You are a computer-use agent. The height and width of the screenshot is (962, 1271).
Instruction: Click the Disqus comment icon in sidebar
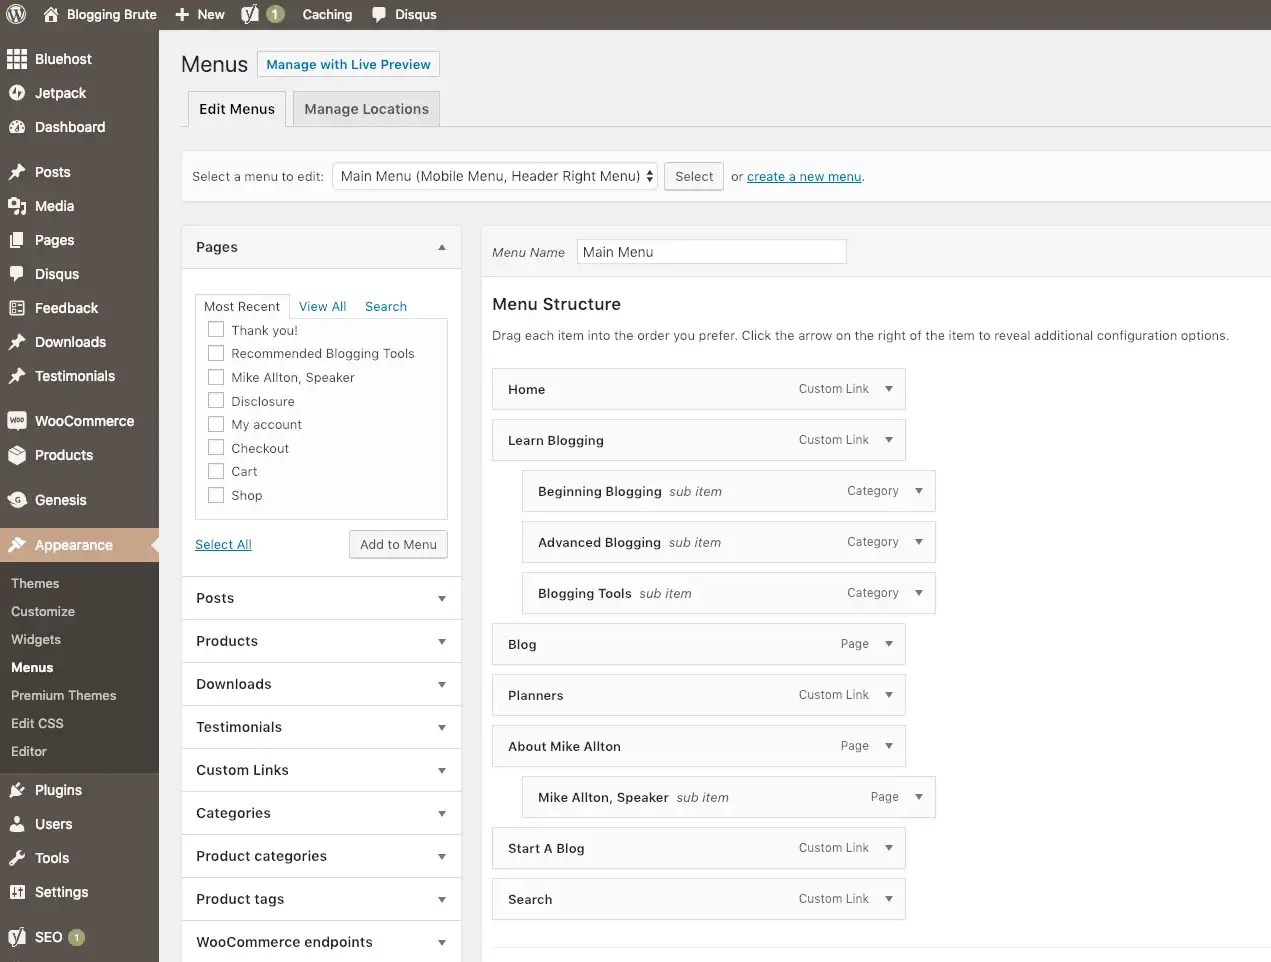17,274
